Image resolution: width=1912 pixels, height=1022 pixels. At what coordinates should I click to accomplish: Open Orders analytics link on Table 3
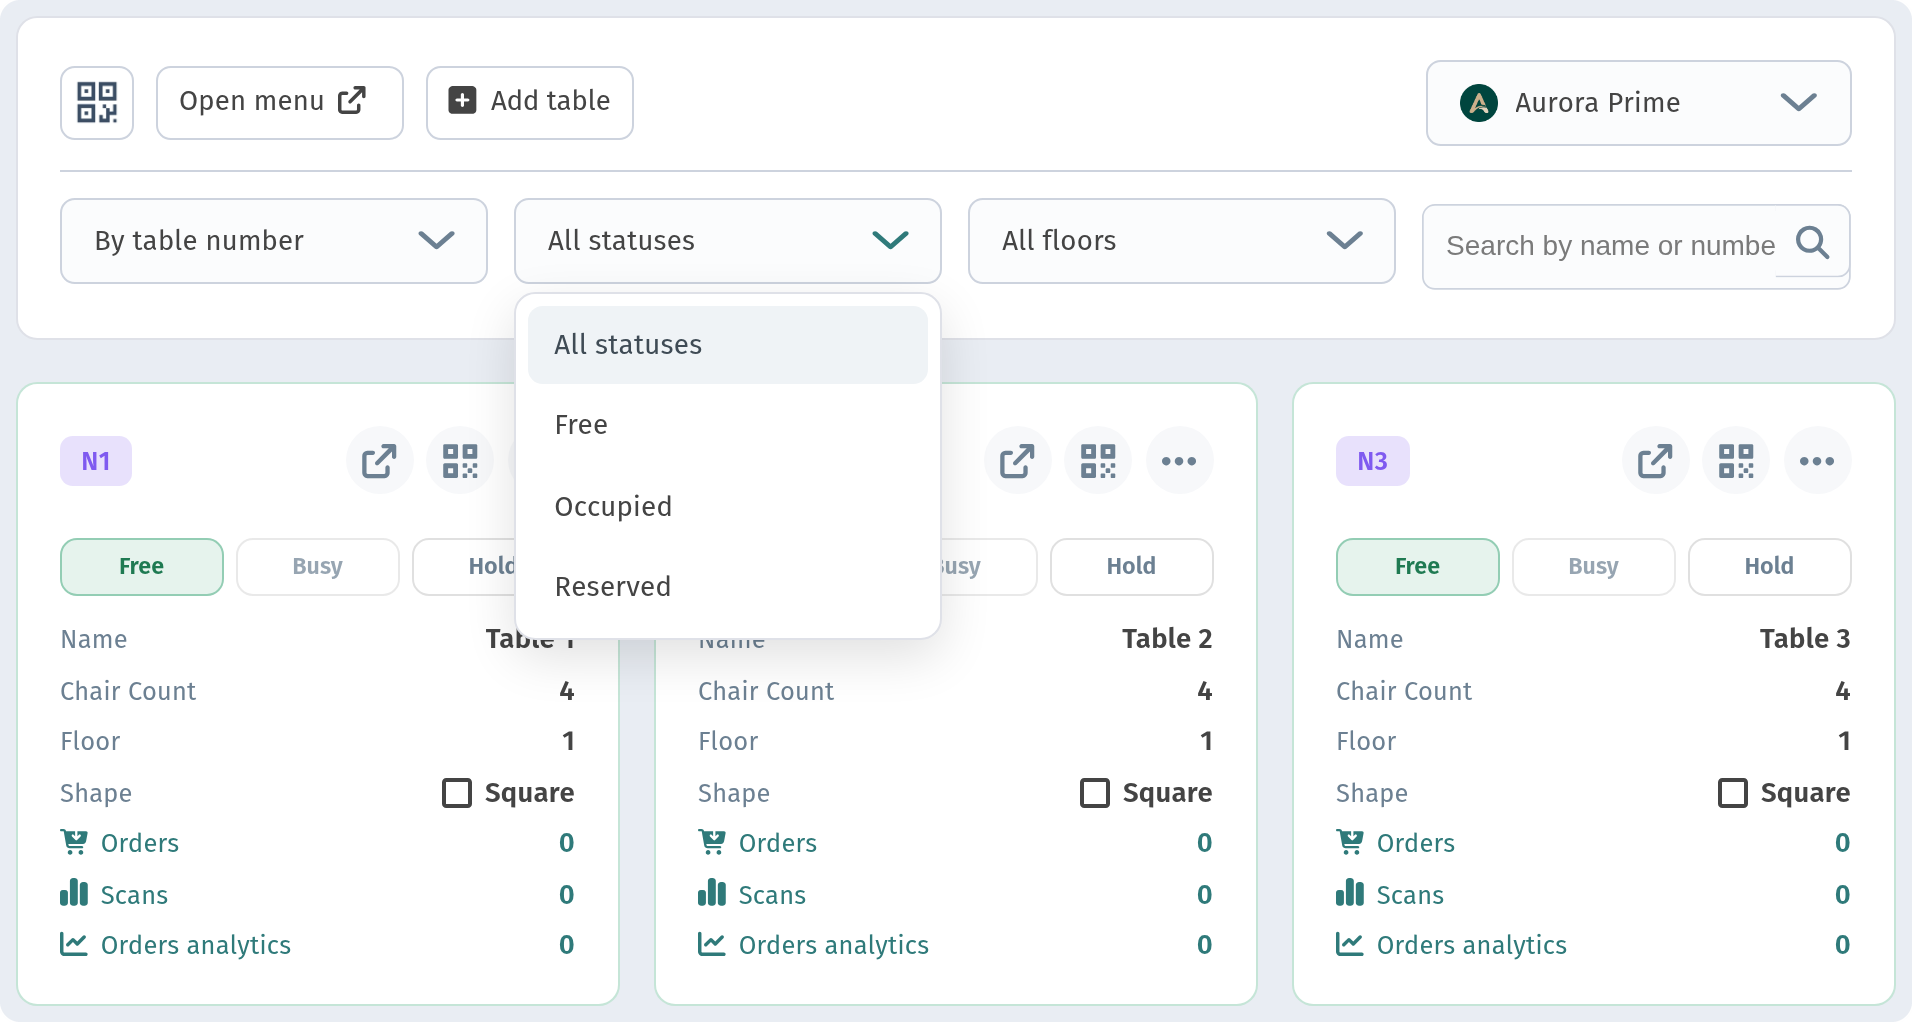pyautogui.click(x=1472, y=945)
